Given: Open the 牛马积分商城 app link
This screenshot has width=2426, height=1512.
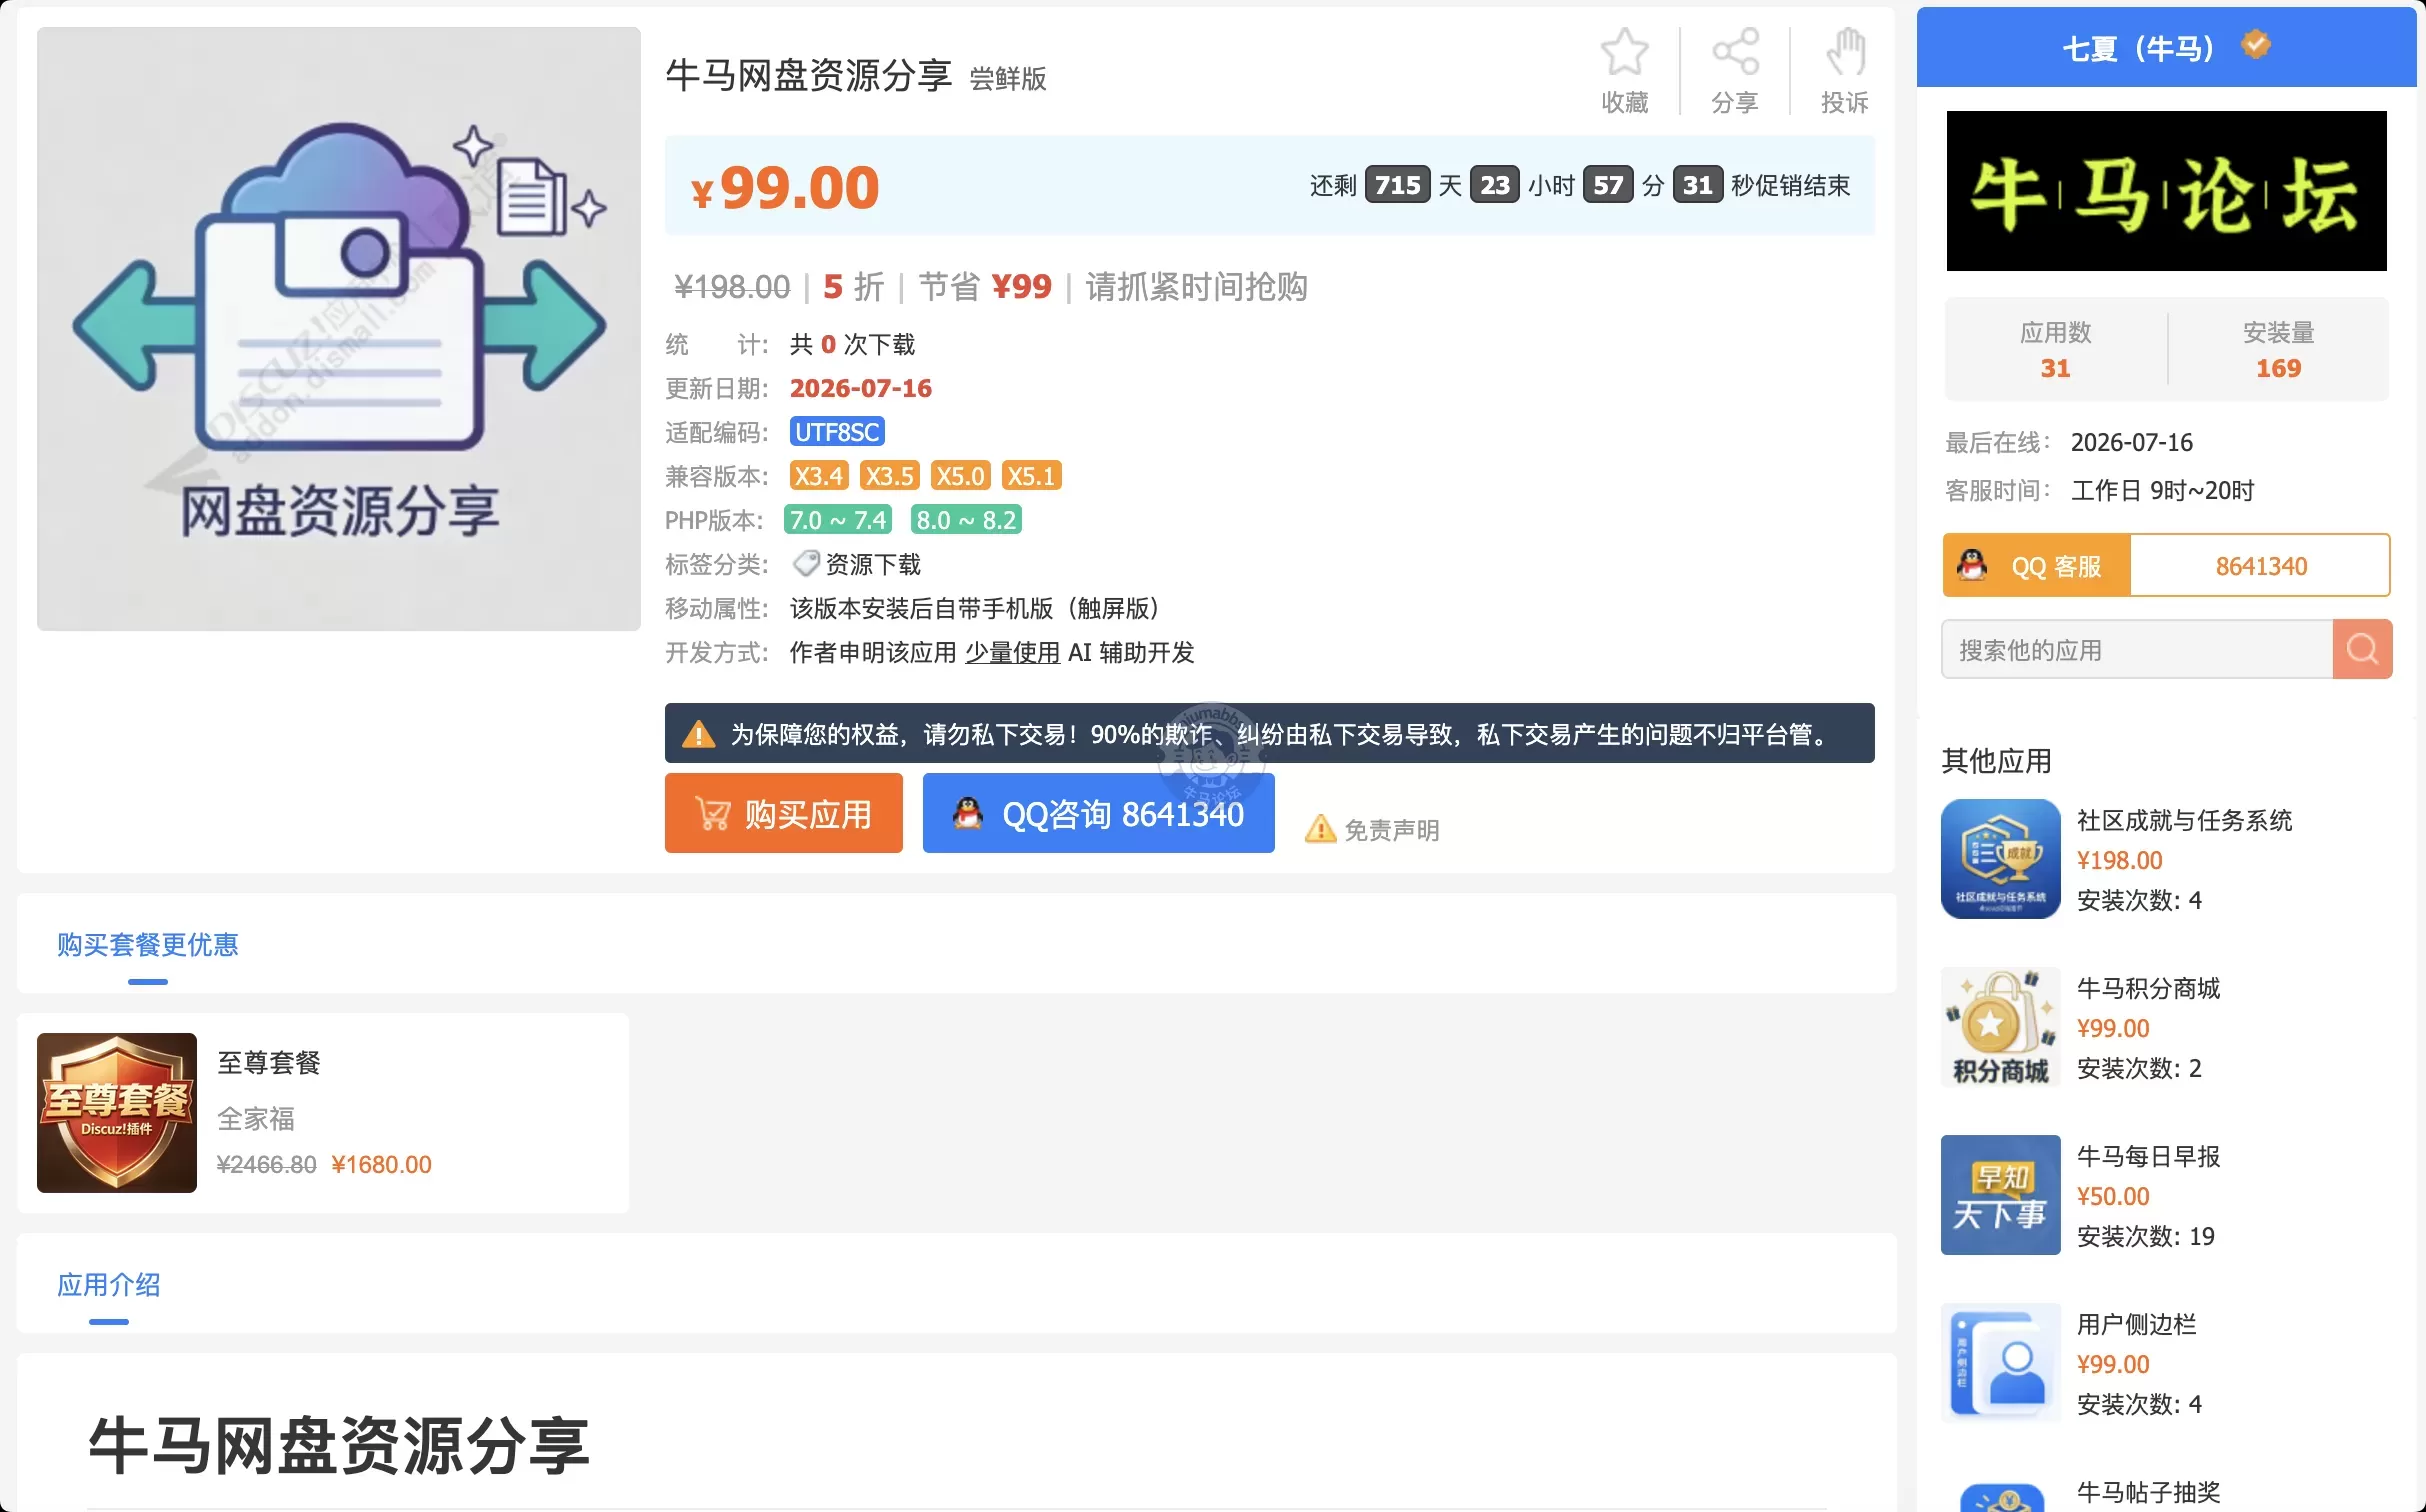Looking at the screenshot, I should tap(2148, 988).
